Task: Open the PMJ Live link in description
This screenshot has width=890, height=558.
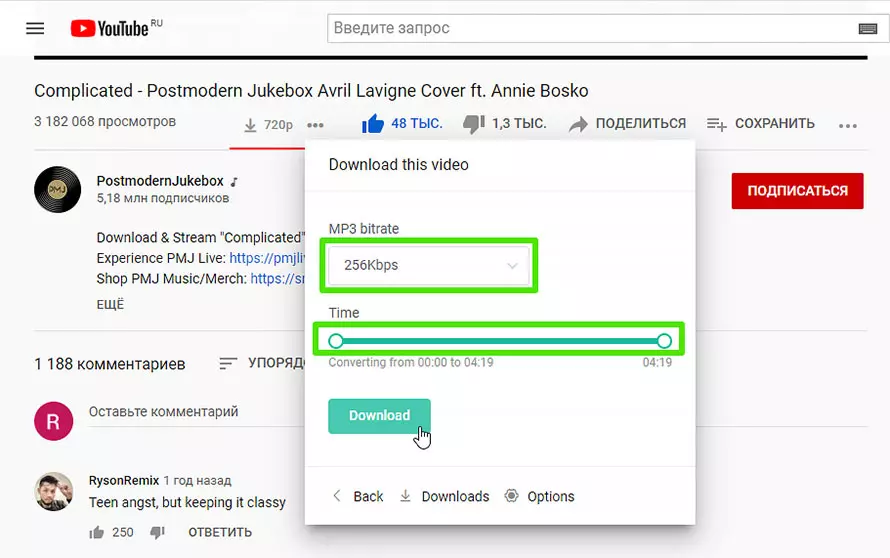Action: [x=267, y=258]
